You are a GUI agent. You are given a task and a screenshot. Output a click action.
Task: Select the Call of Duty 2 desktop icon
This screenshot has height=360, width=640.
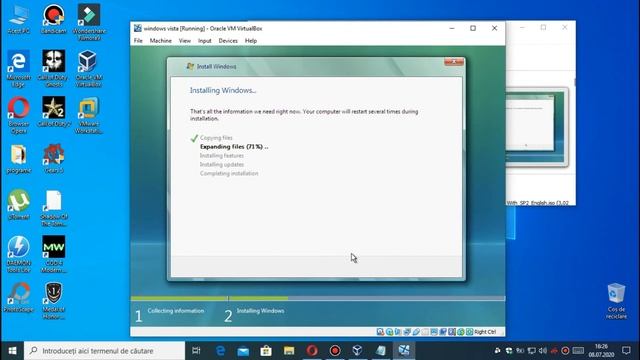click(53, 112)
